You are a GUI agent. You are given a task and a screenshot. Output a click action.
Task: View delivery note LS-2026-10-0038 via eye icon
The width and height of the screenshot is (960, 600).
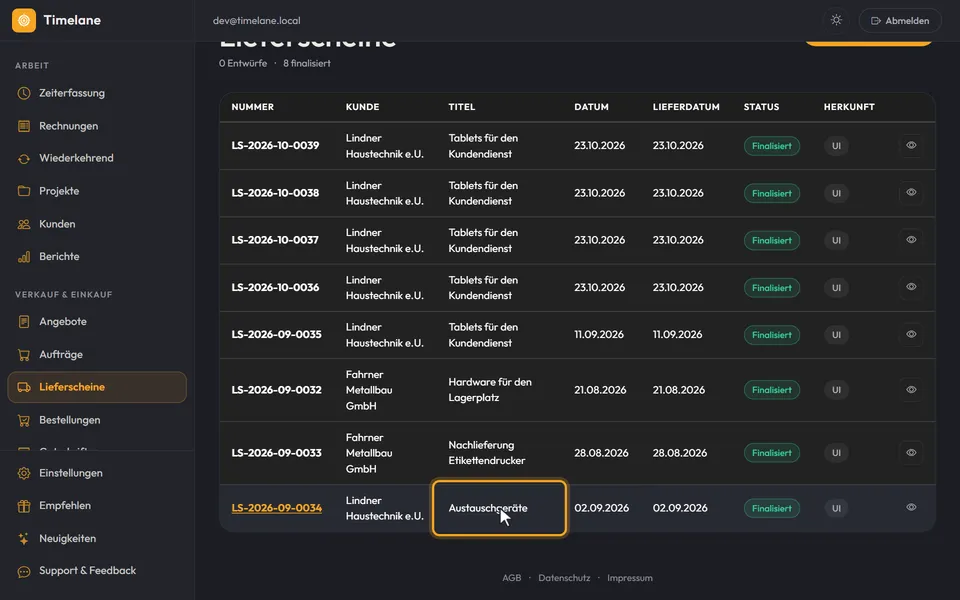pos(911,192)
